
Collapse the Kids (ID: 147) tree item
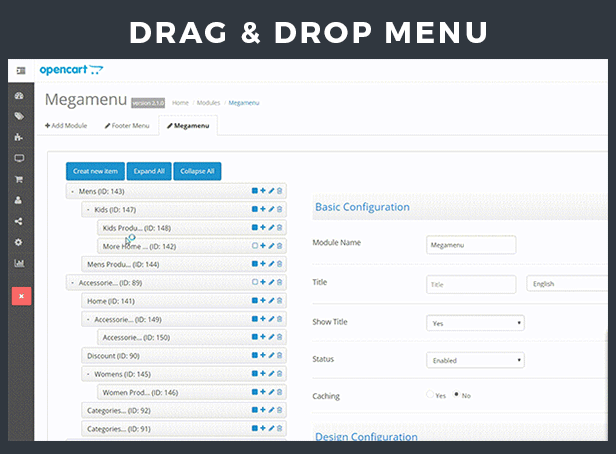pyautogui.click(x=88, y=210)
